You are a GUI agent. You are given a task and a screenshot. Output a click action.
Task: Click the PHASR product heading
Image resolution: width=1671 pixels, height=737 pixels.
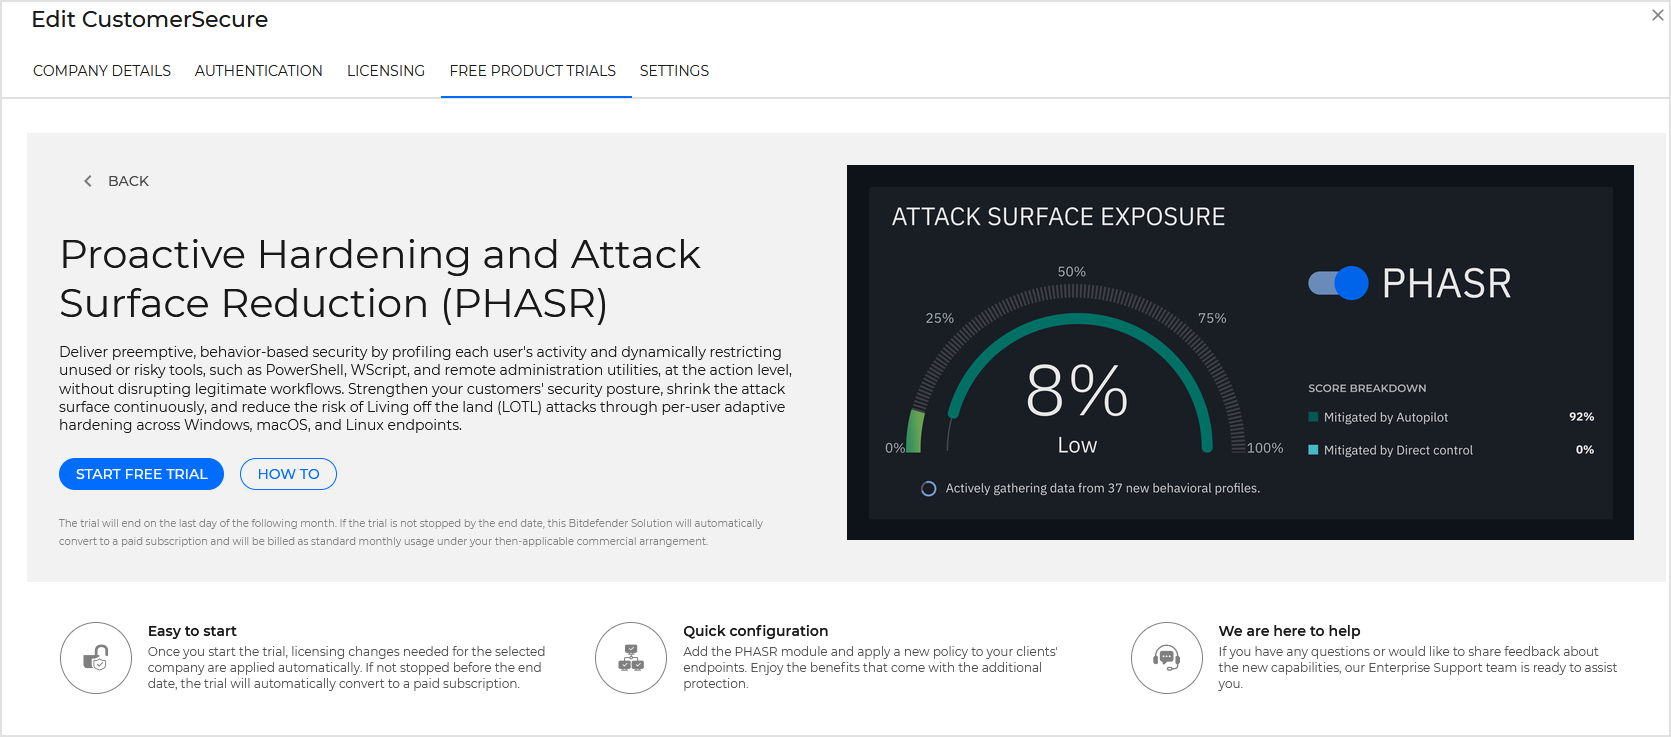[x=380, y=279]
